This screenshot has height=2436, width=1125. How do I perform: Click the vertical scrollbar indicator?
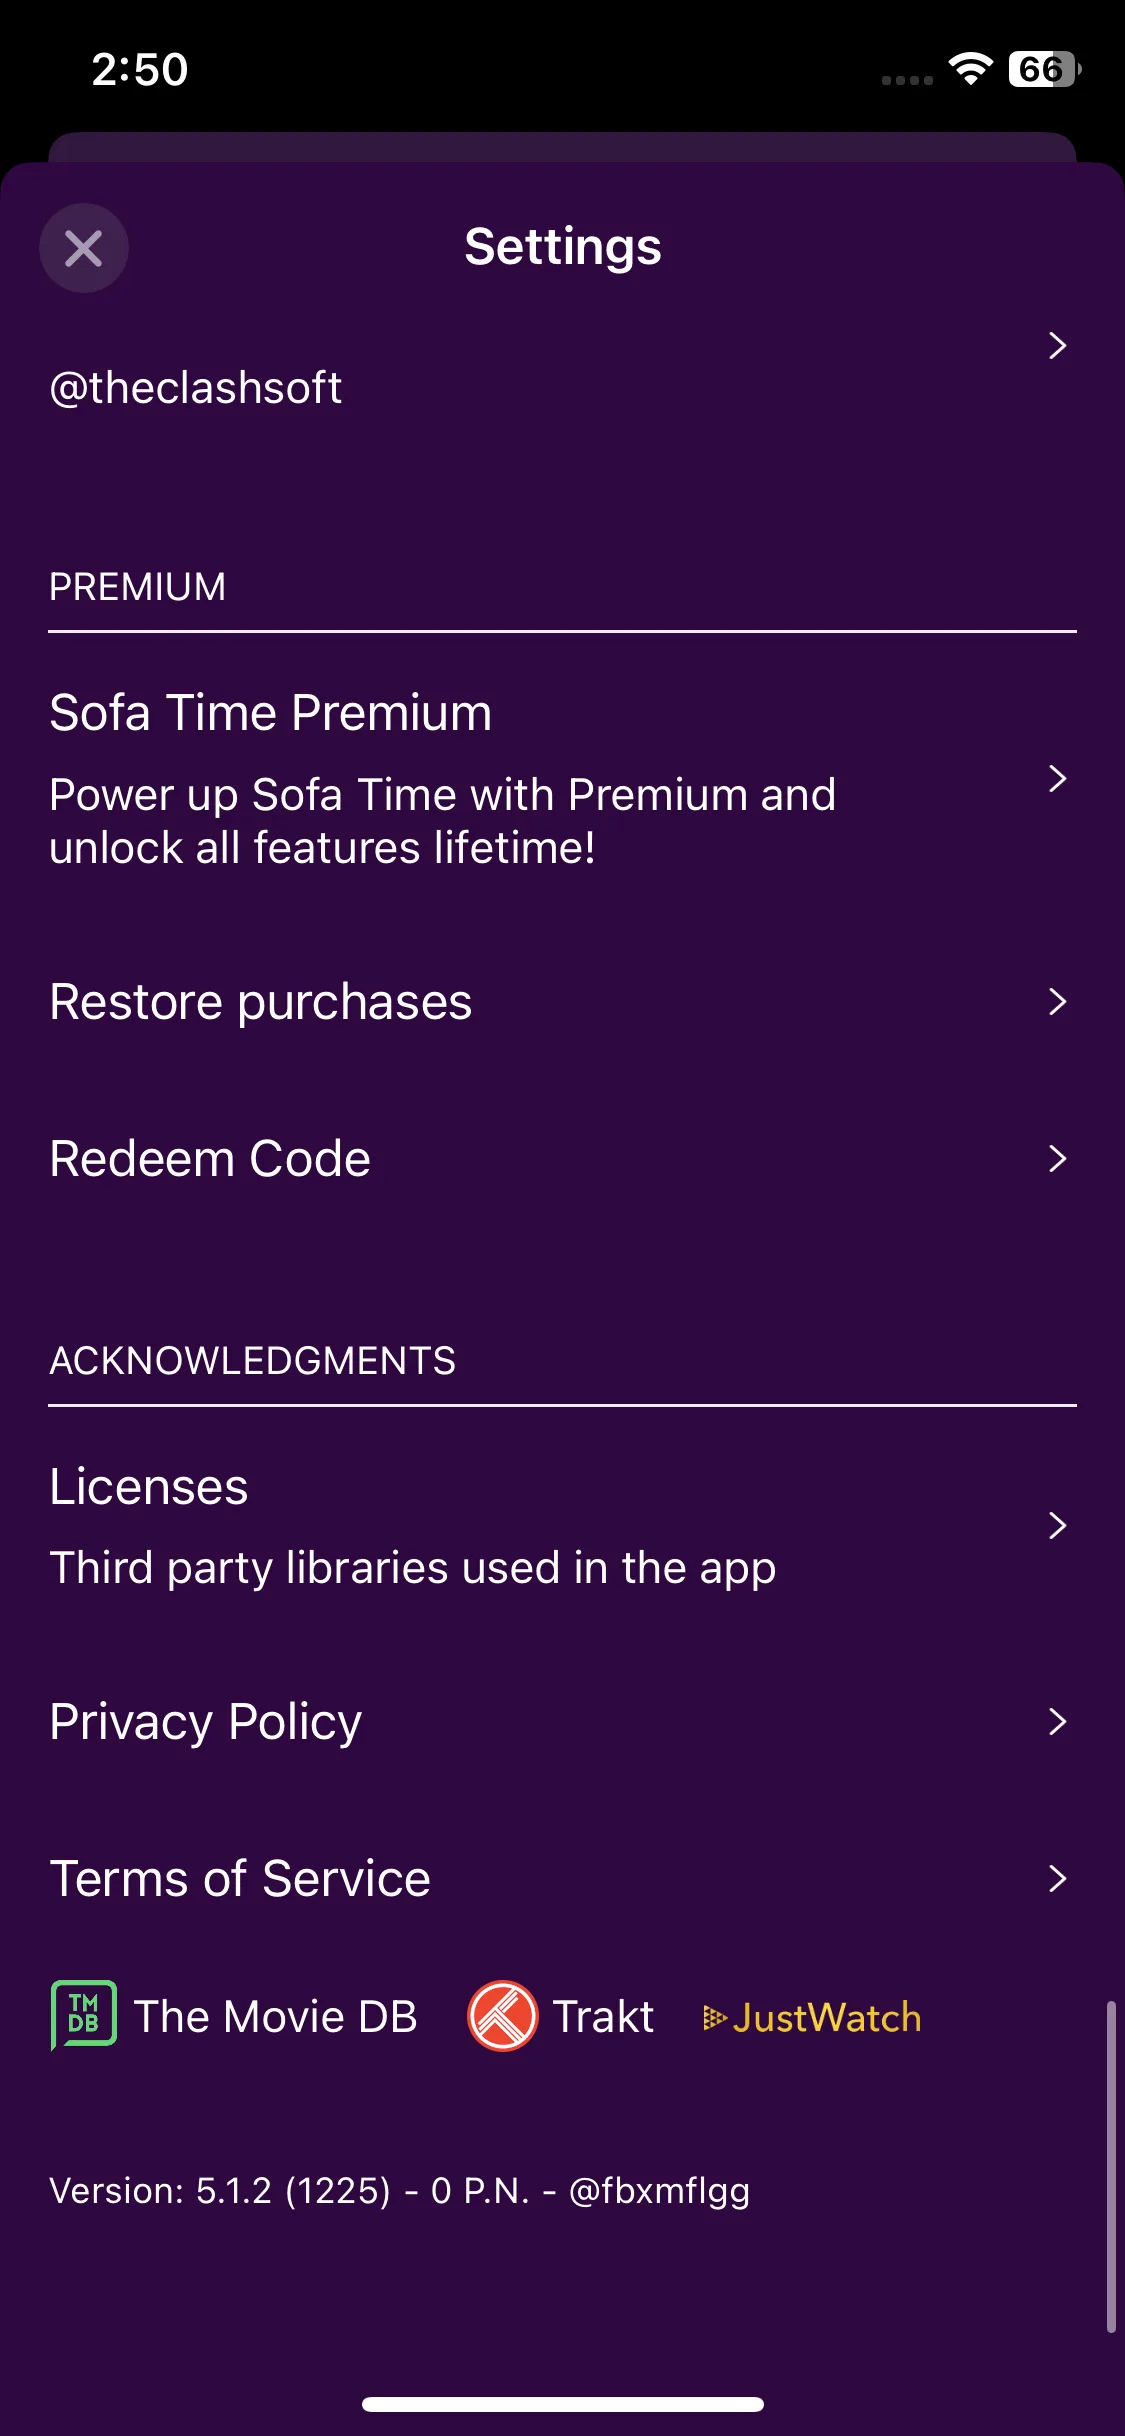pyautogui.click(x=1111, y=2166)
